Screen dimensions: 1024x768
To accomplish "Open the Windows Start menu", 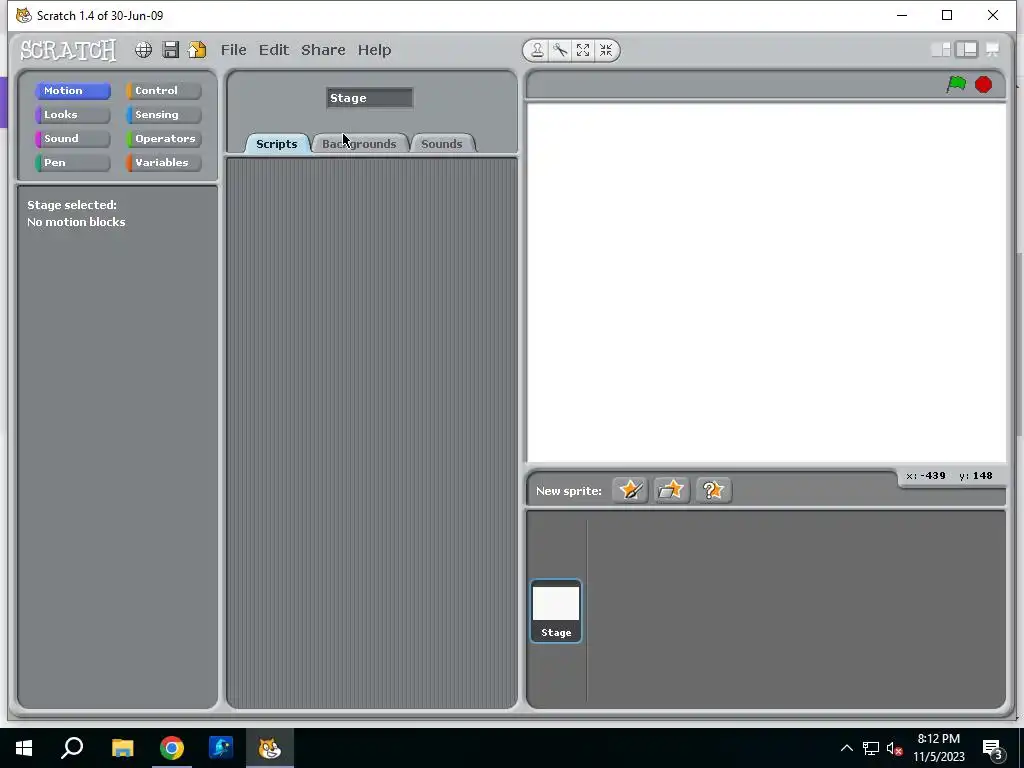I will point(24,748).
